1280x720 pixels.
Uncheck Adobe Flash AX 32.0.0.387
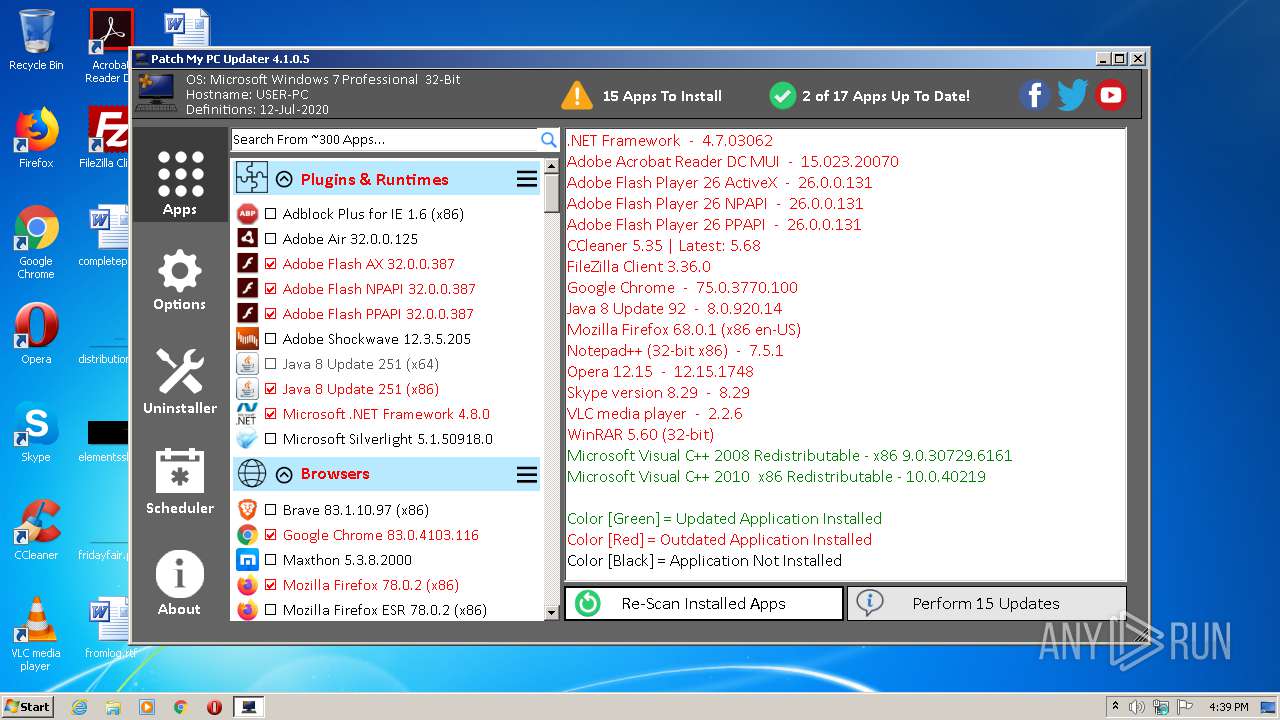[x=271, y=264]
